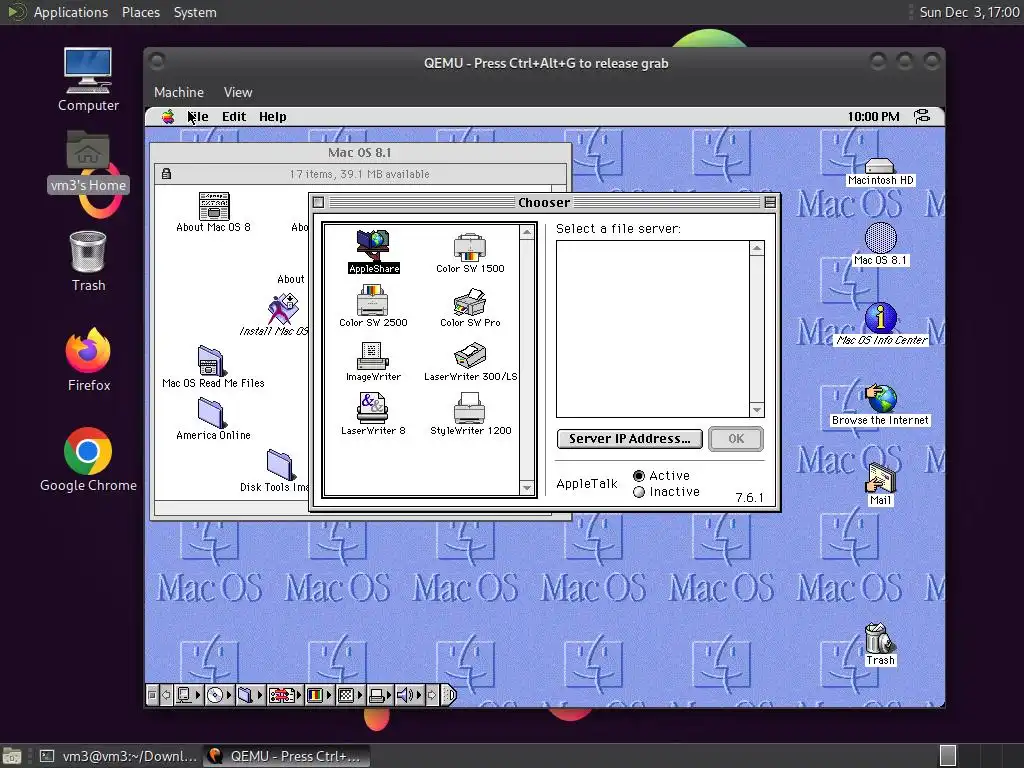Image resolution: width=1024 pixels, height=768 pixels.
Task: Switch to the terminal taskbar entry
Action: [x=118, y=756]
